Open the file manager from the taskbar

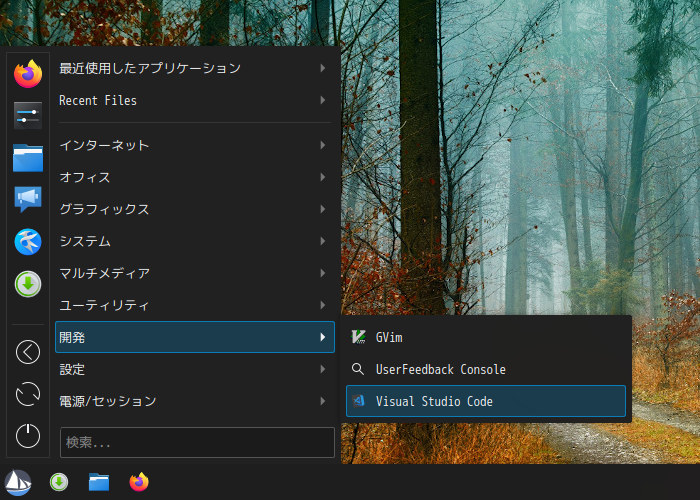point(99,482)
